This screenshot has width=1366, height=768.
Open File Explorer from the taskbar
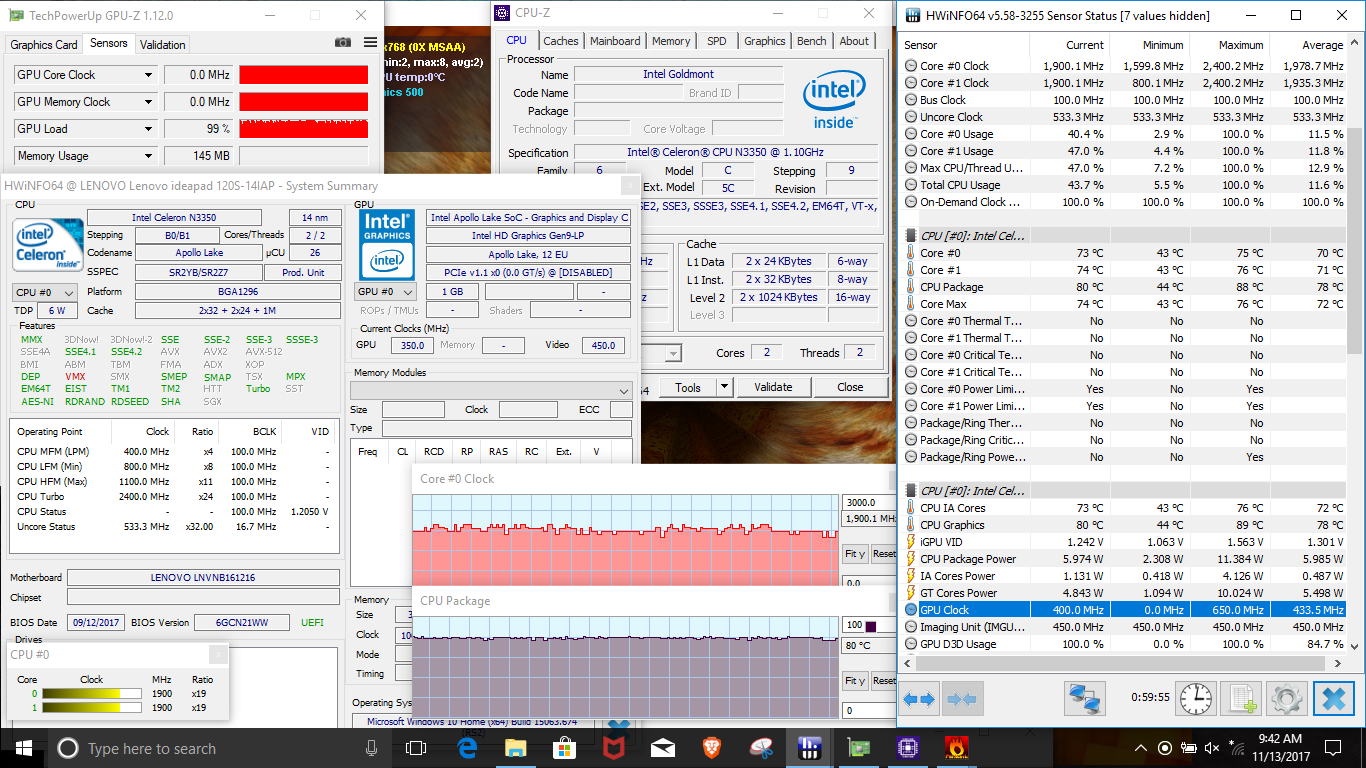click(x=516, y=748)
